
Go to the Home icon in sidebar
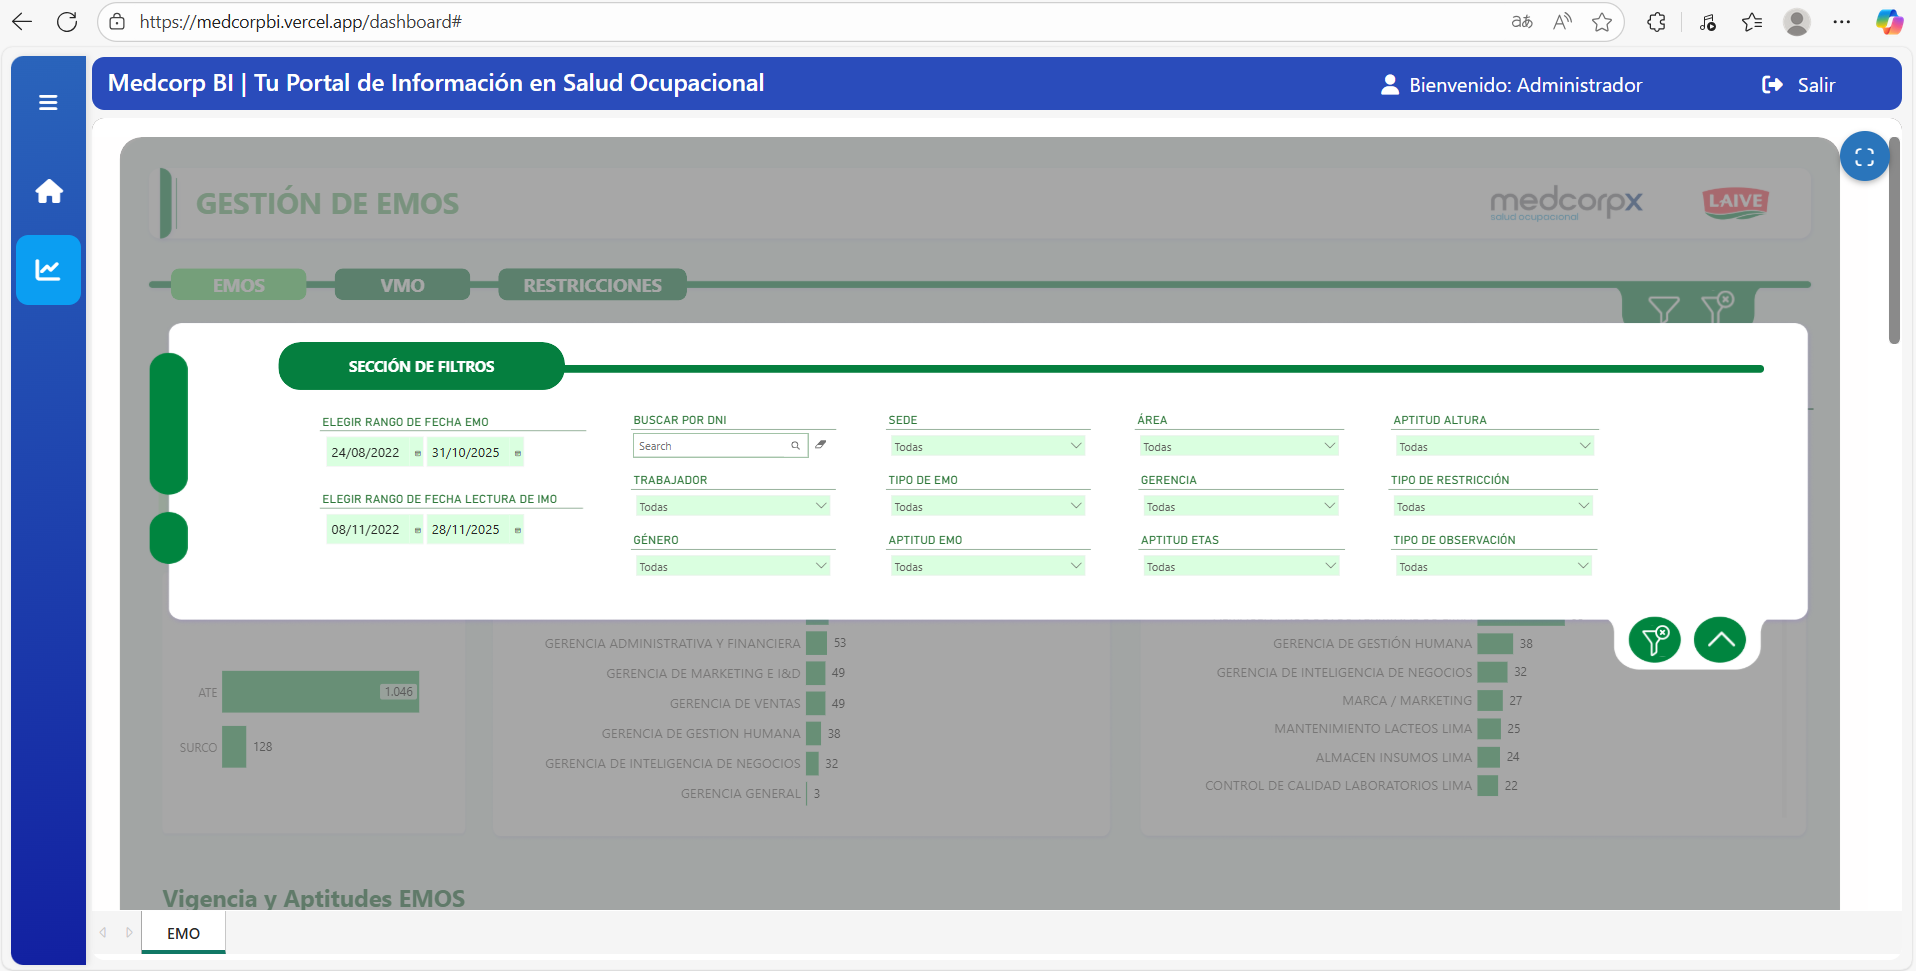click(x=49, y=191)
